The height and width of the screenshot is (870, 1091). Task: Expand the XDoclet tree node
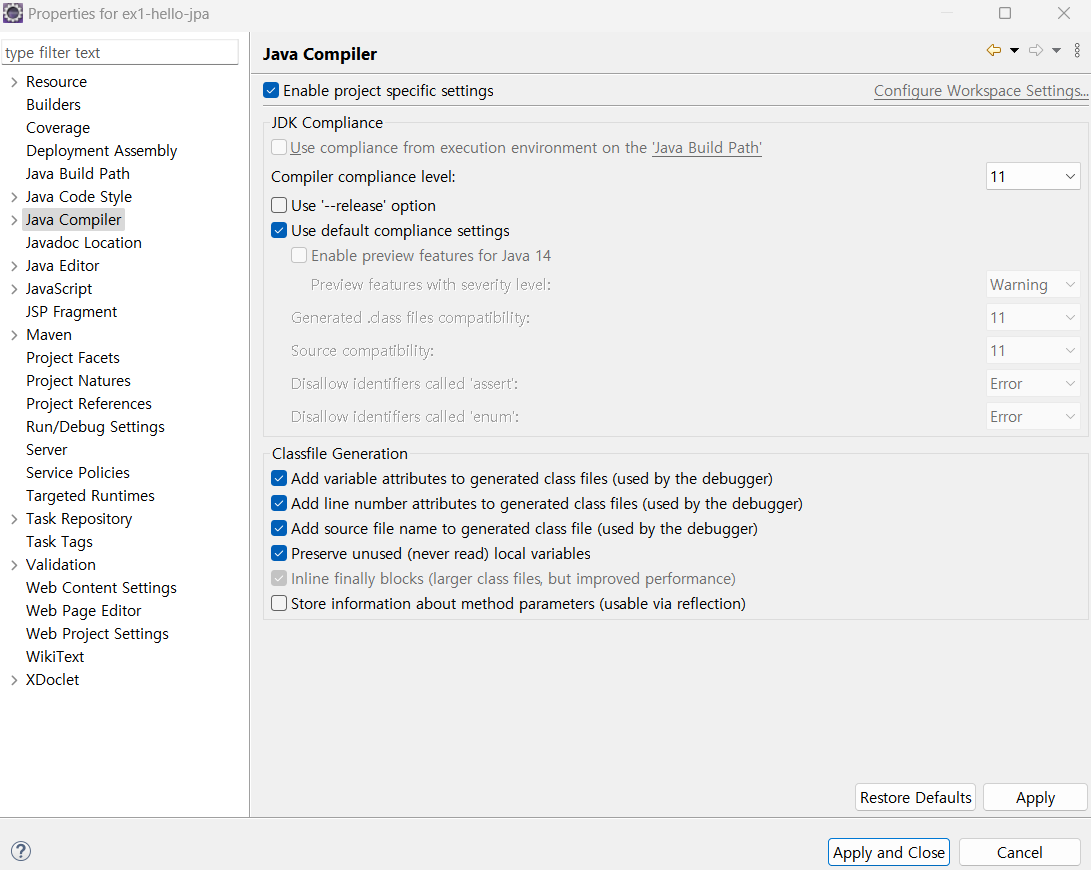(x=14, y=679)
